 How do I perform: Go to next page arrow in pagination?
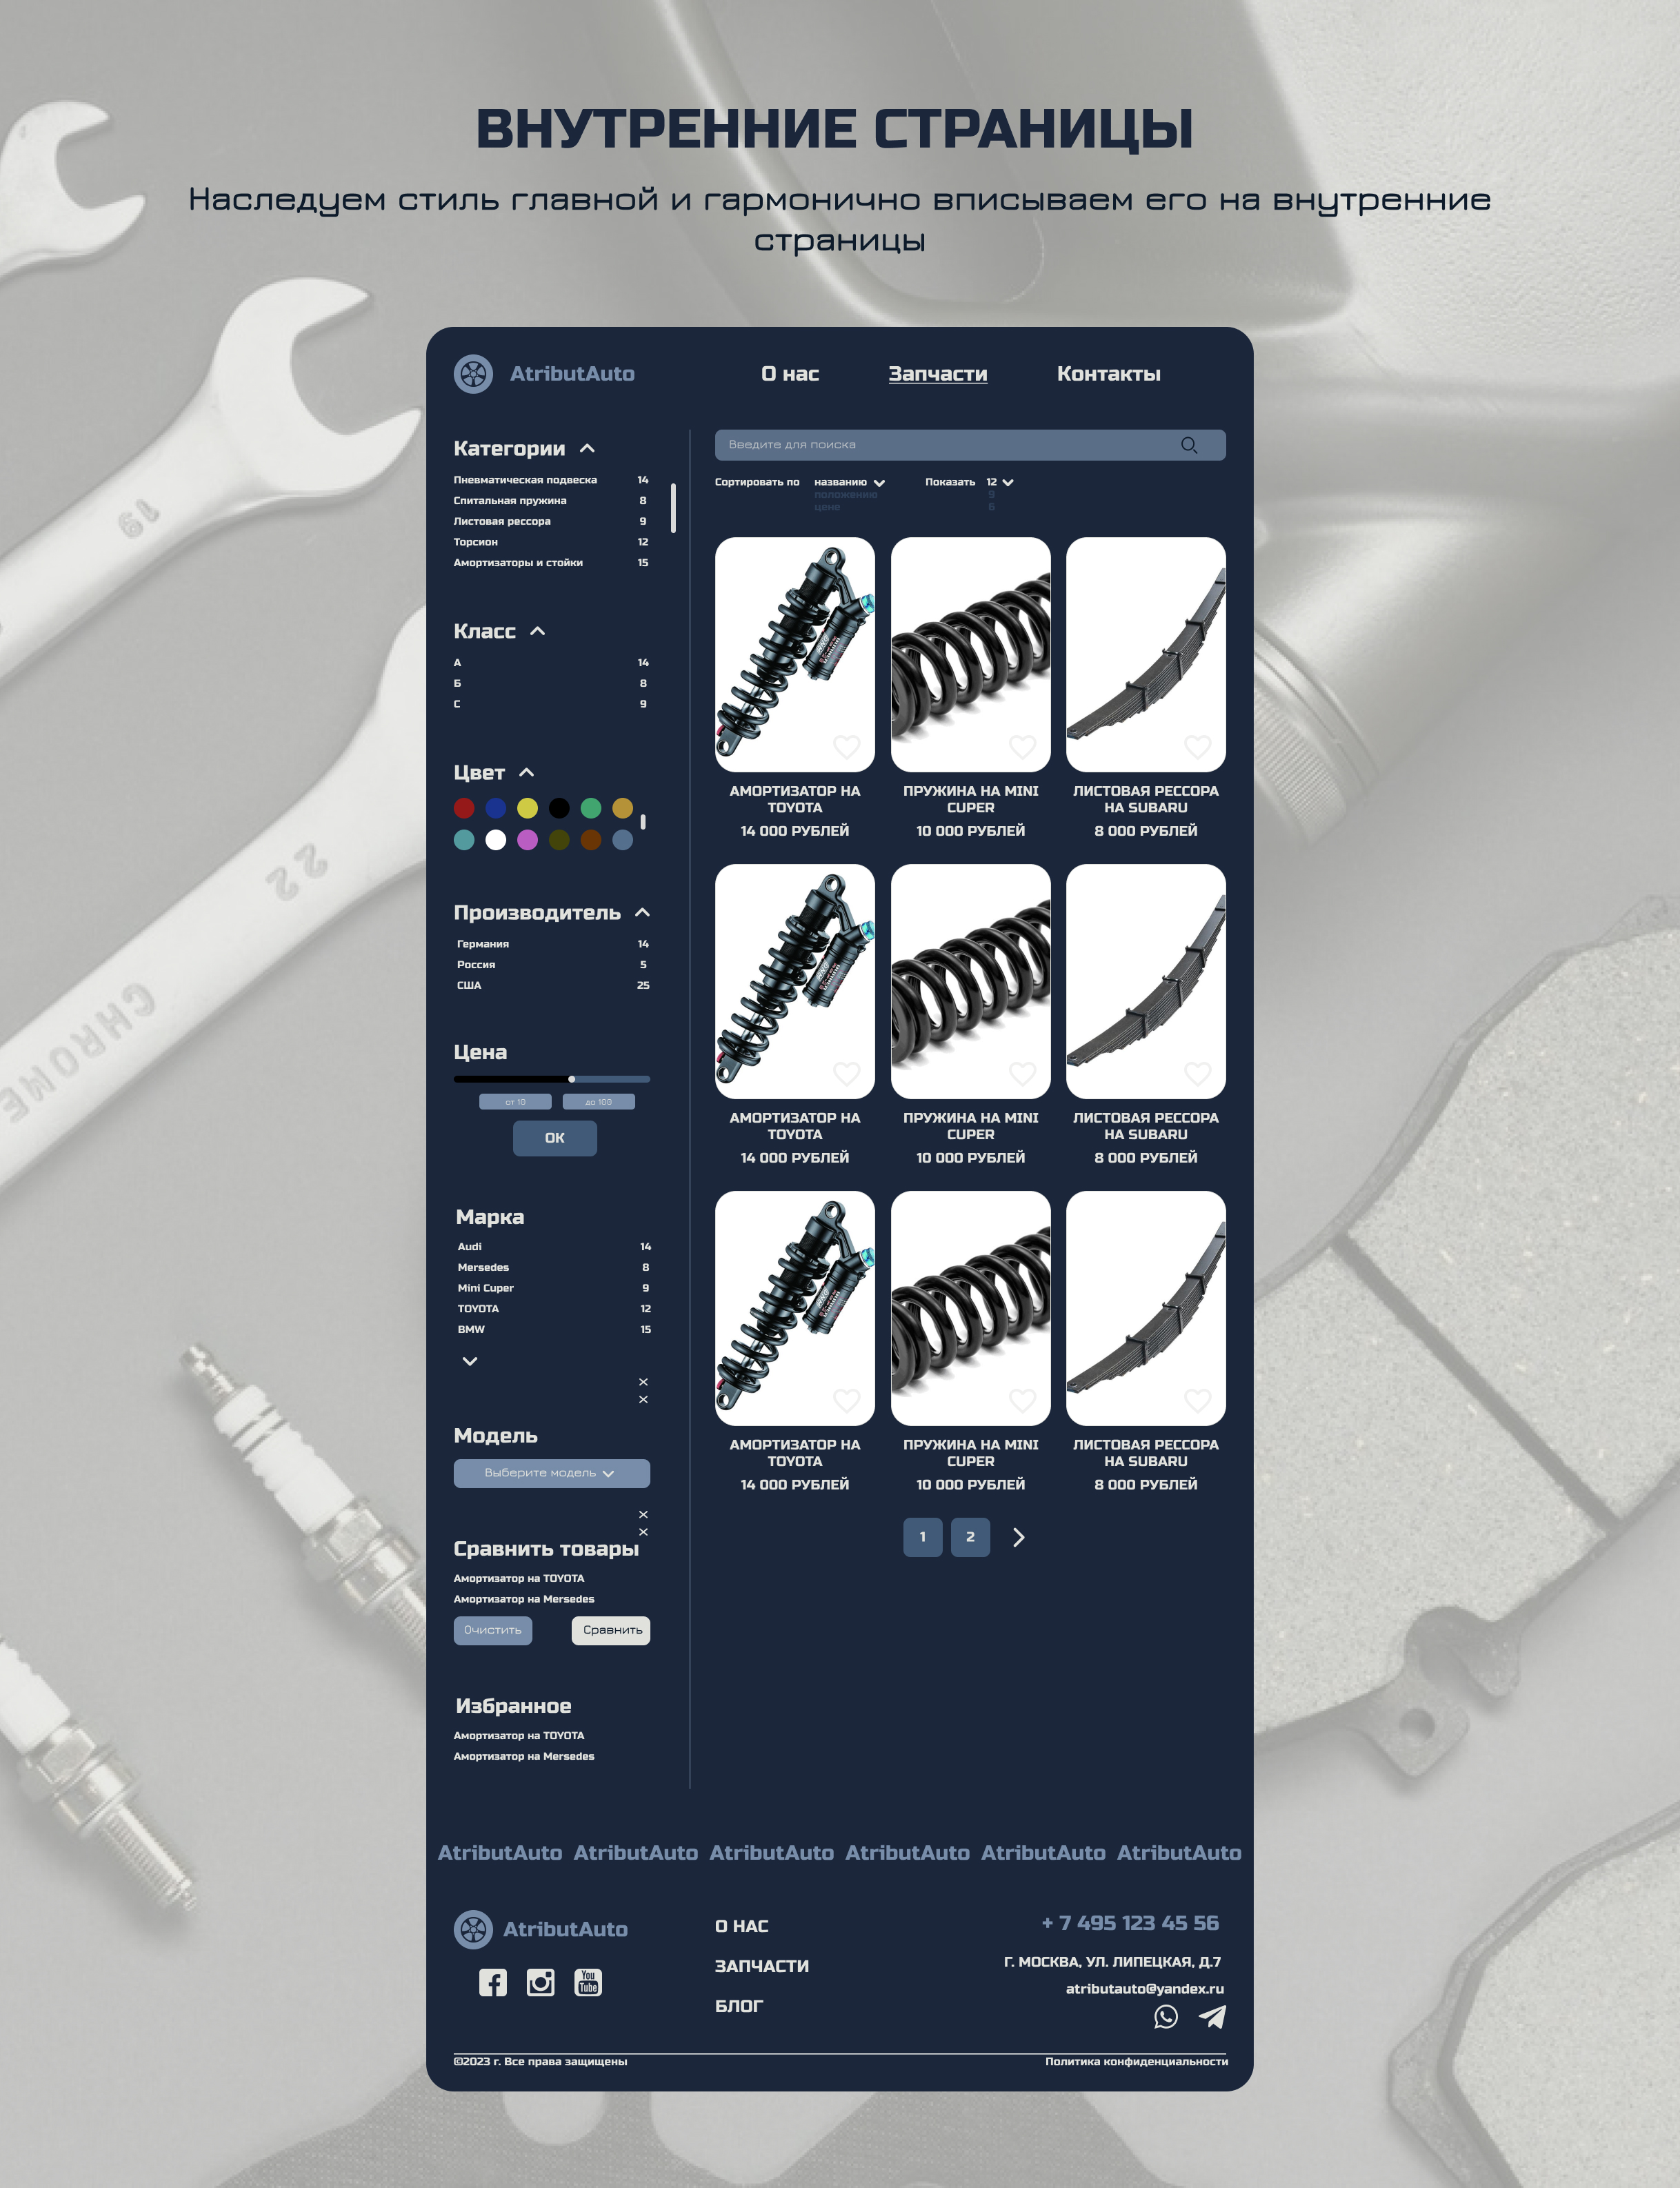point(1018,1537)
